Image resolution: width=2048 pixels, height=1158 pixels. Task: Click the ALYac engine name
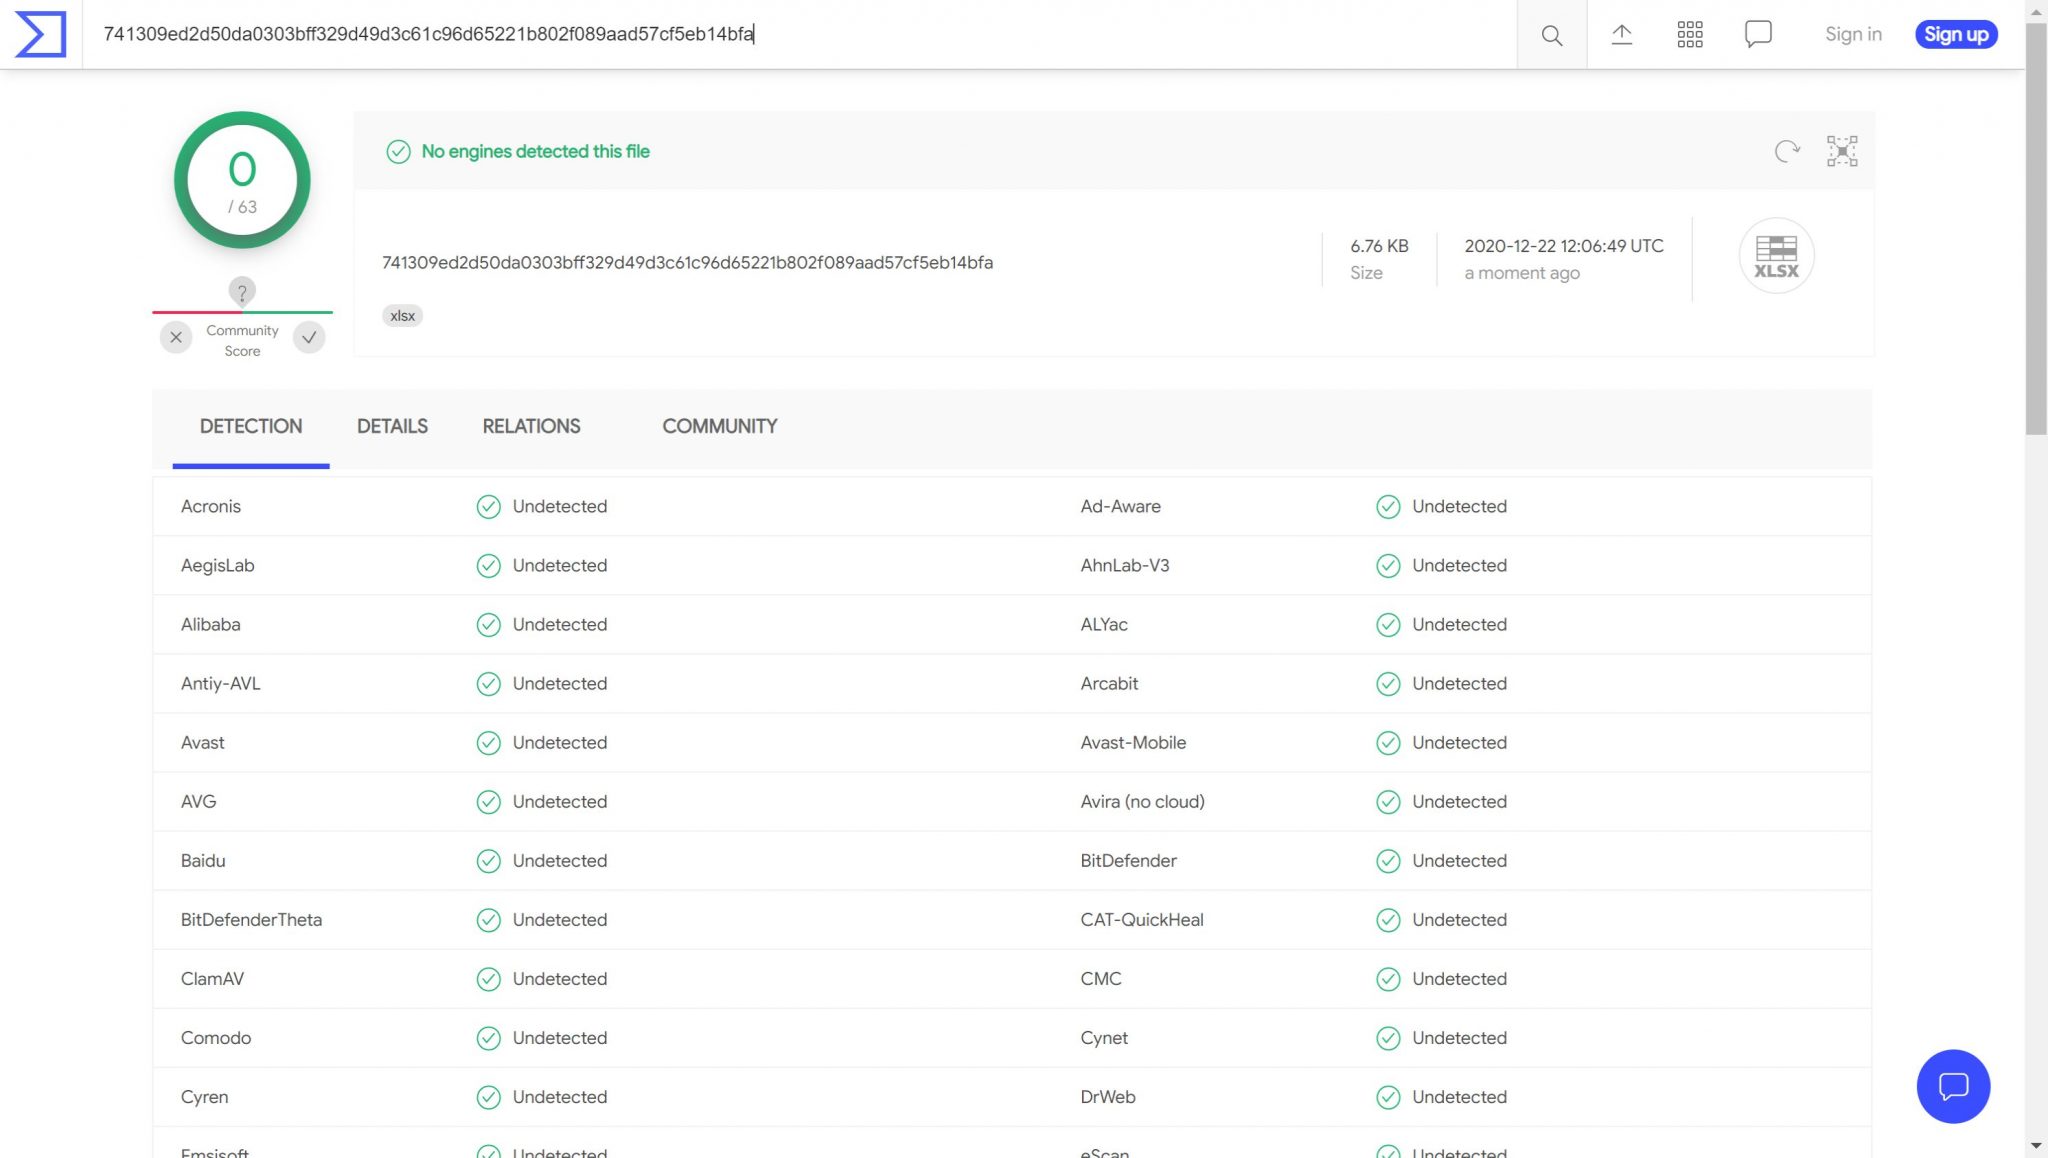click(x=1104, y=624)
